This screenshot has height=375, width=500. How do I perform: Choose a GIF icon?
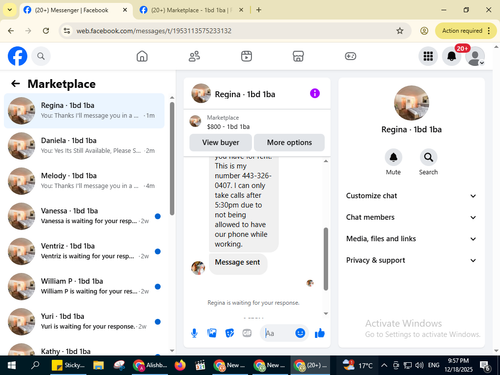coord(247,333)
